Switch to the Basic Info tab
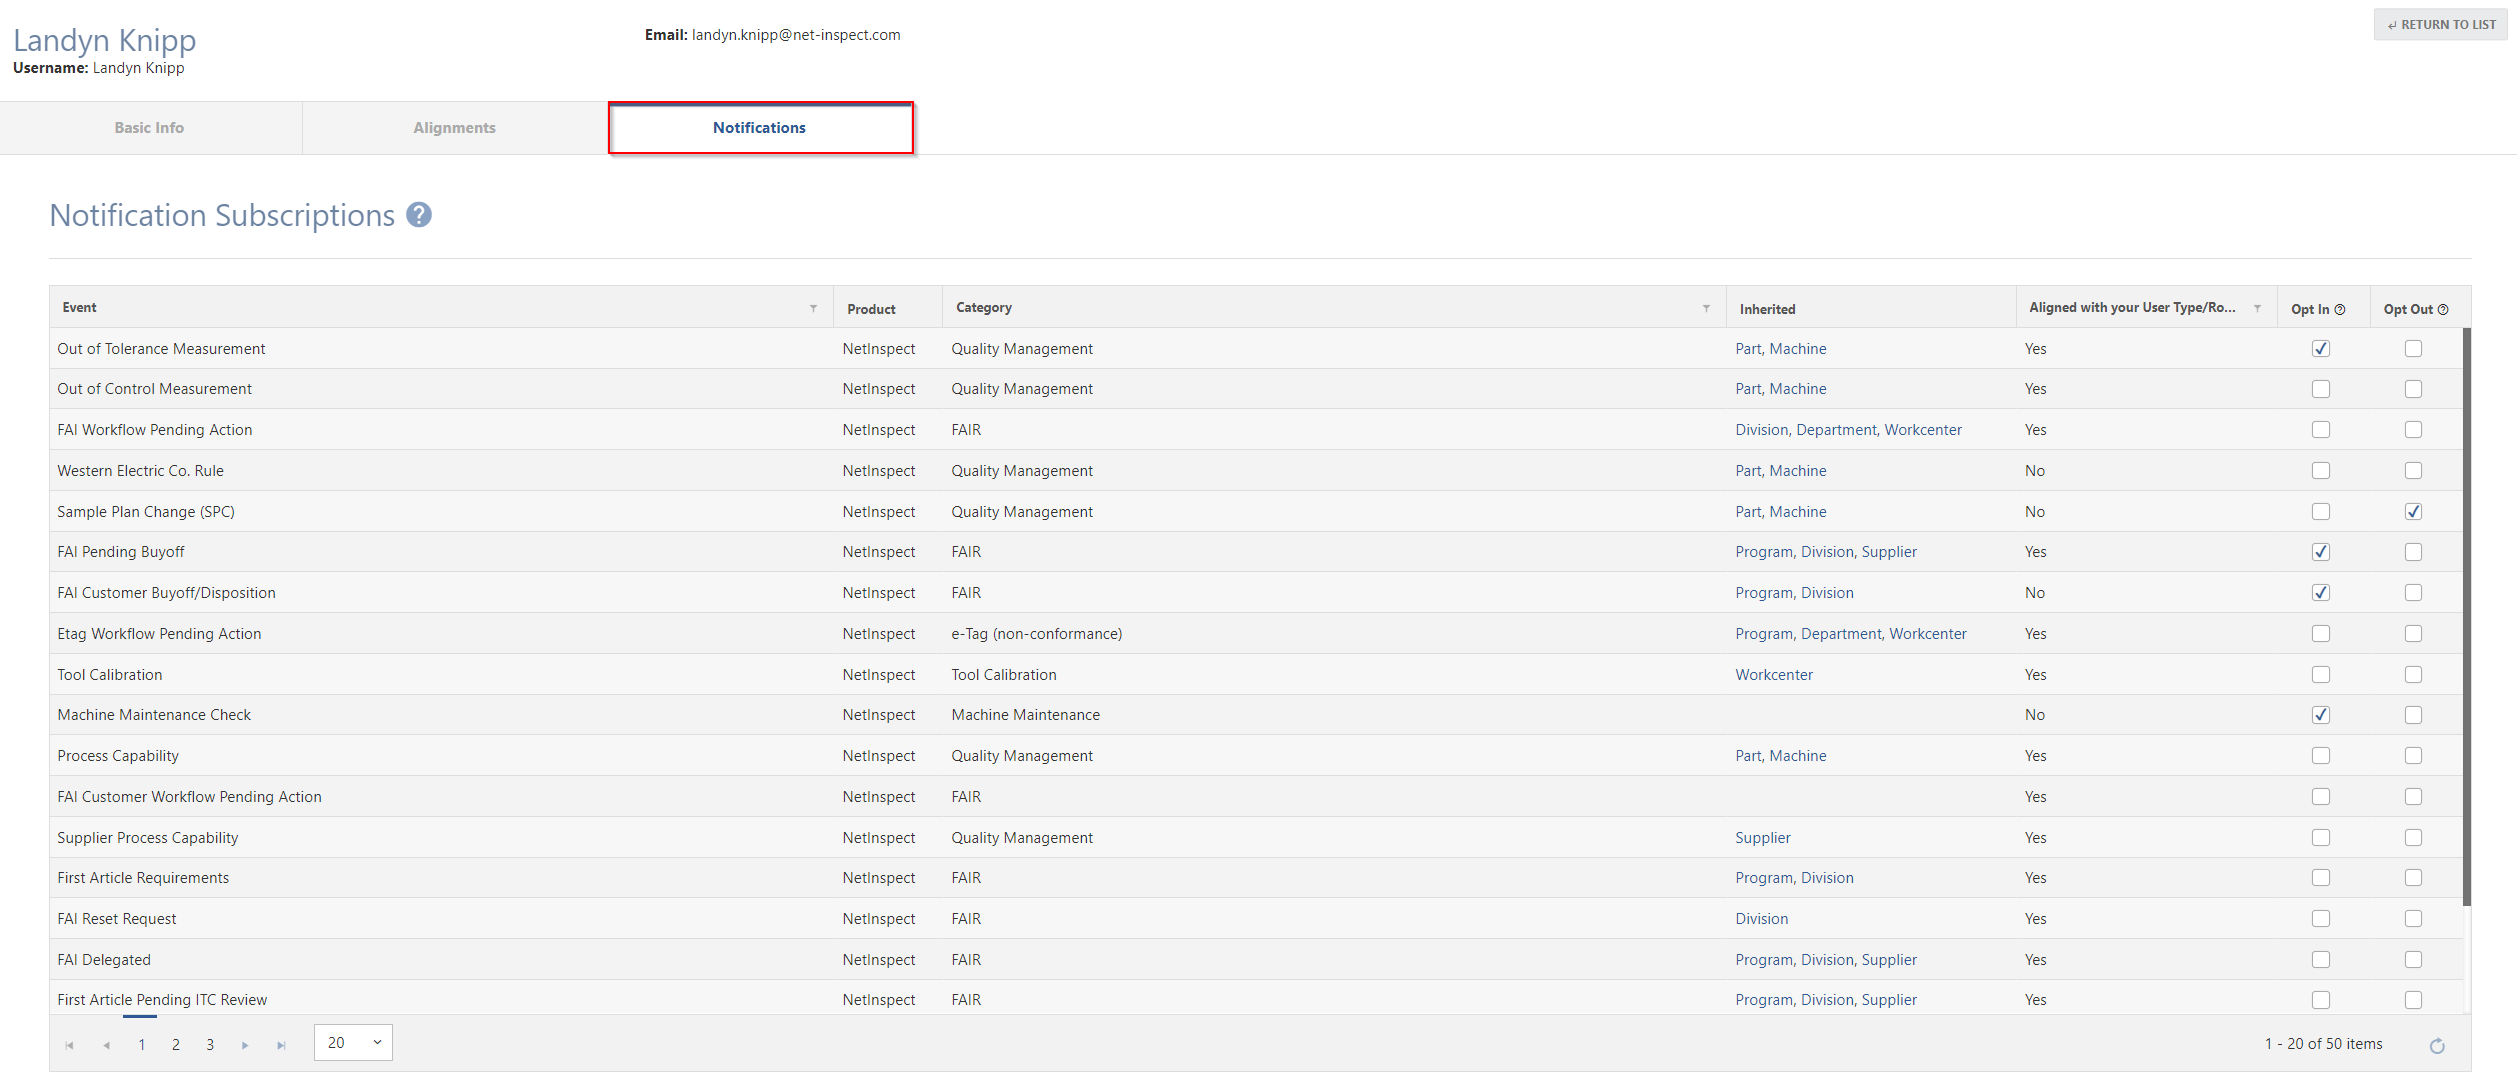2517x1089 pixels. (149, 128)
